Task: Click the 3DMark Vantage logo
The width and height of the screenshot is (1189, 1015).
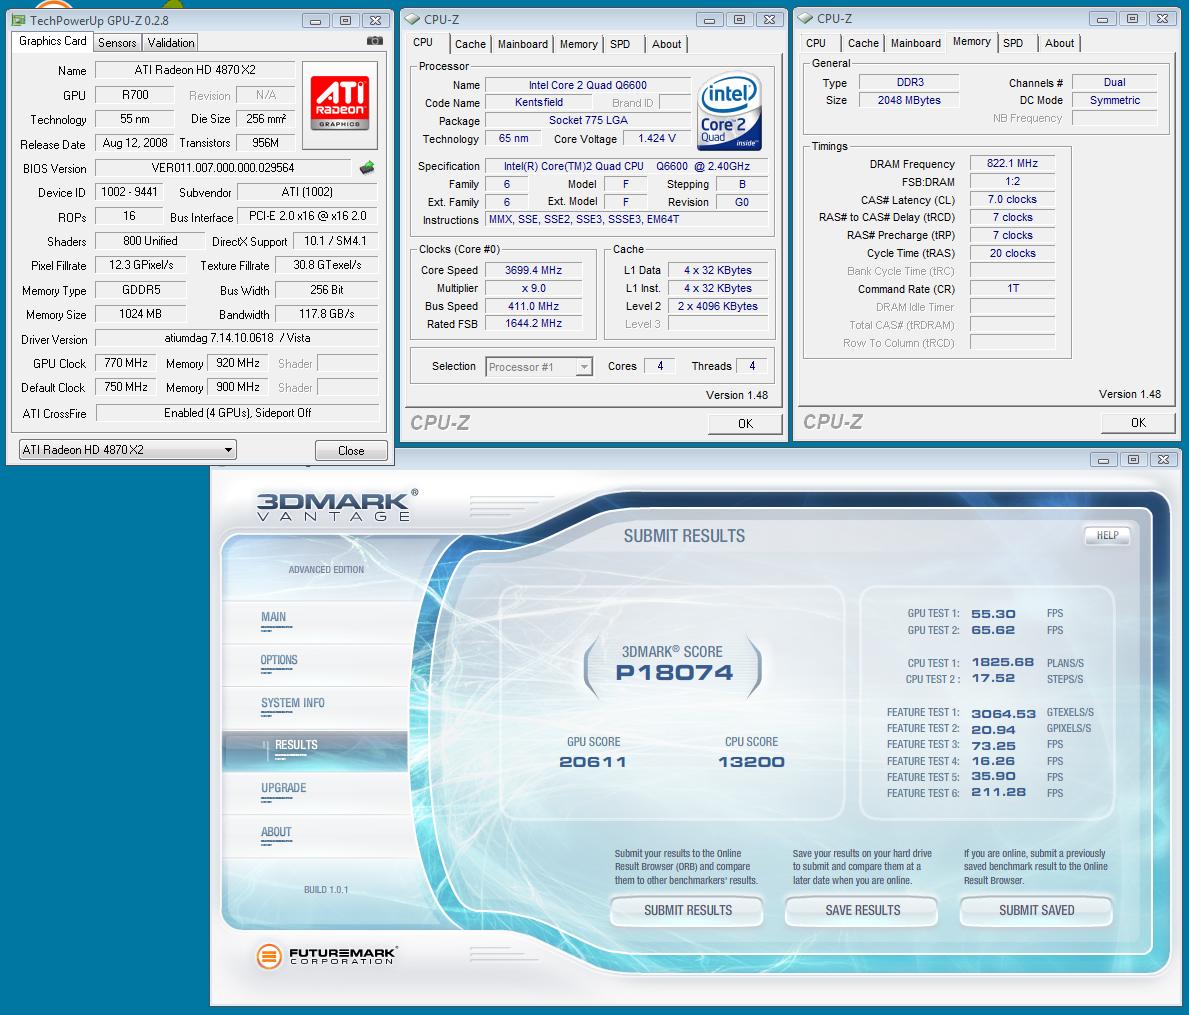Action: tap(337, 506)
